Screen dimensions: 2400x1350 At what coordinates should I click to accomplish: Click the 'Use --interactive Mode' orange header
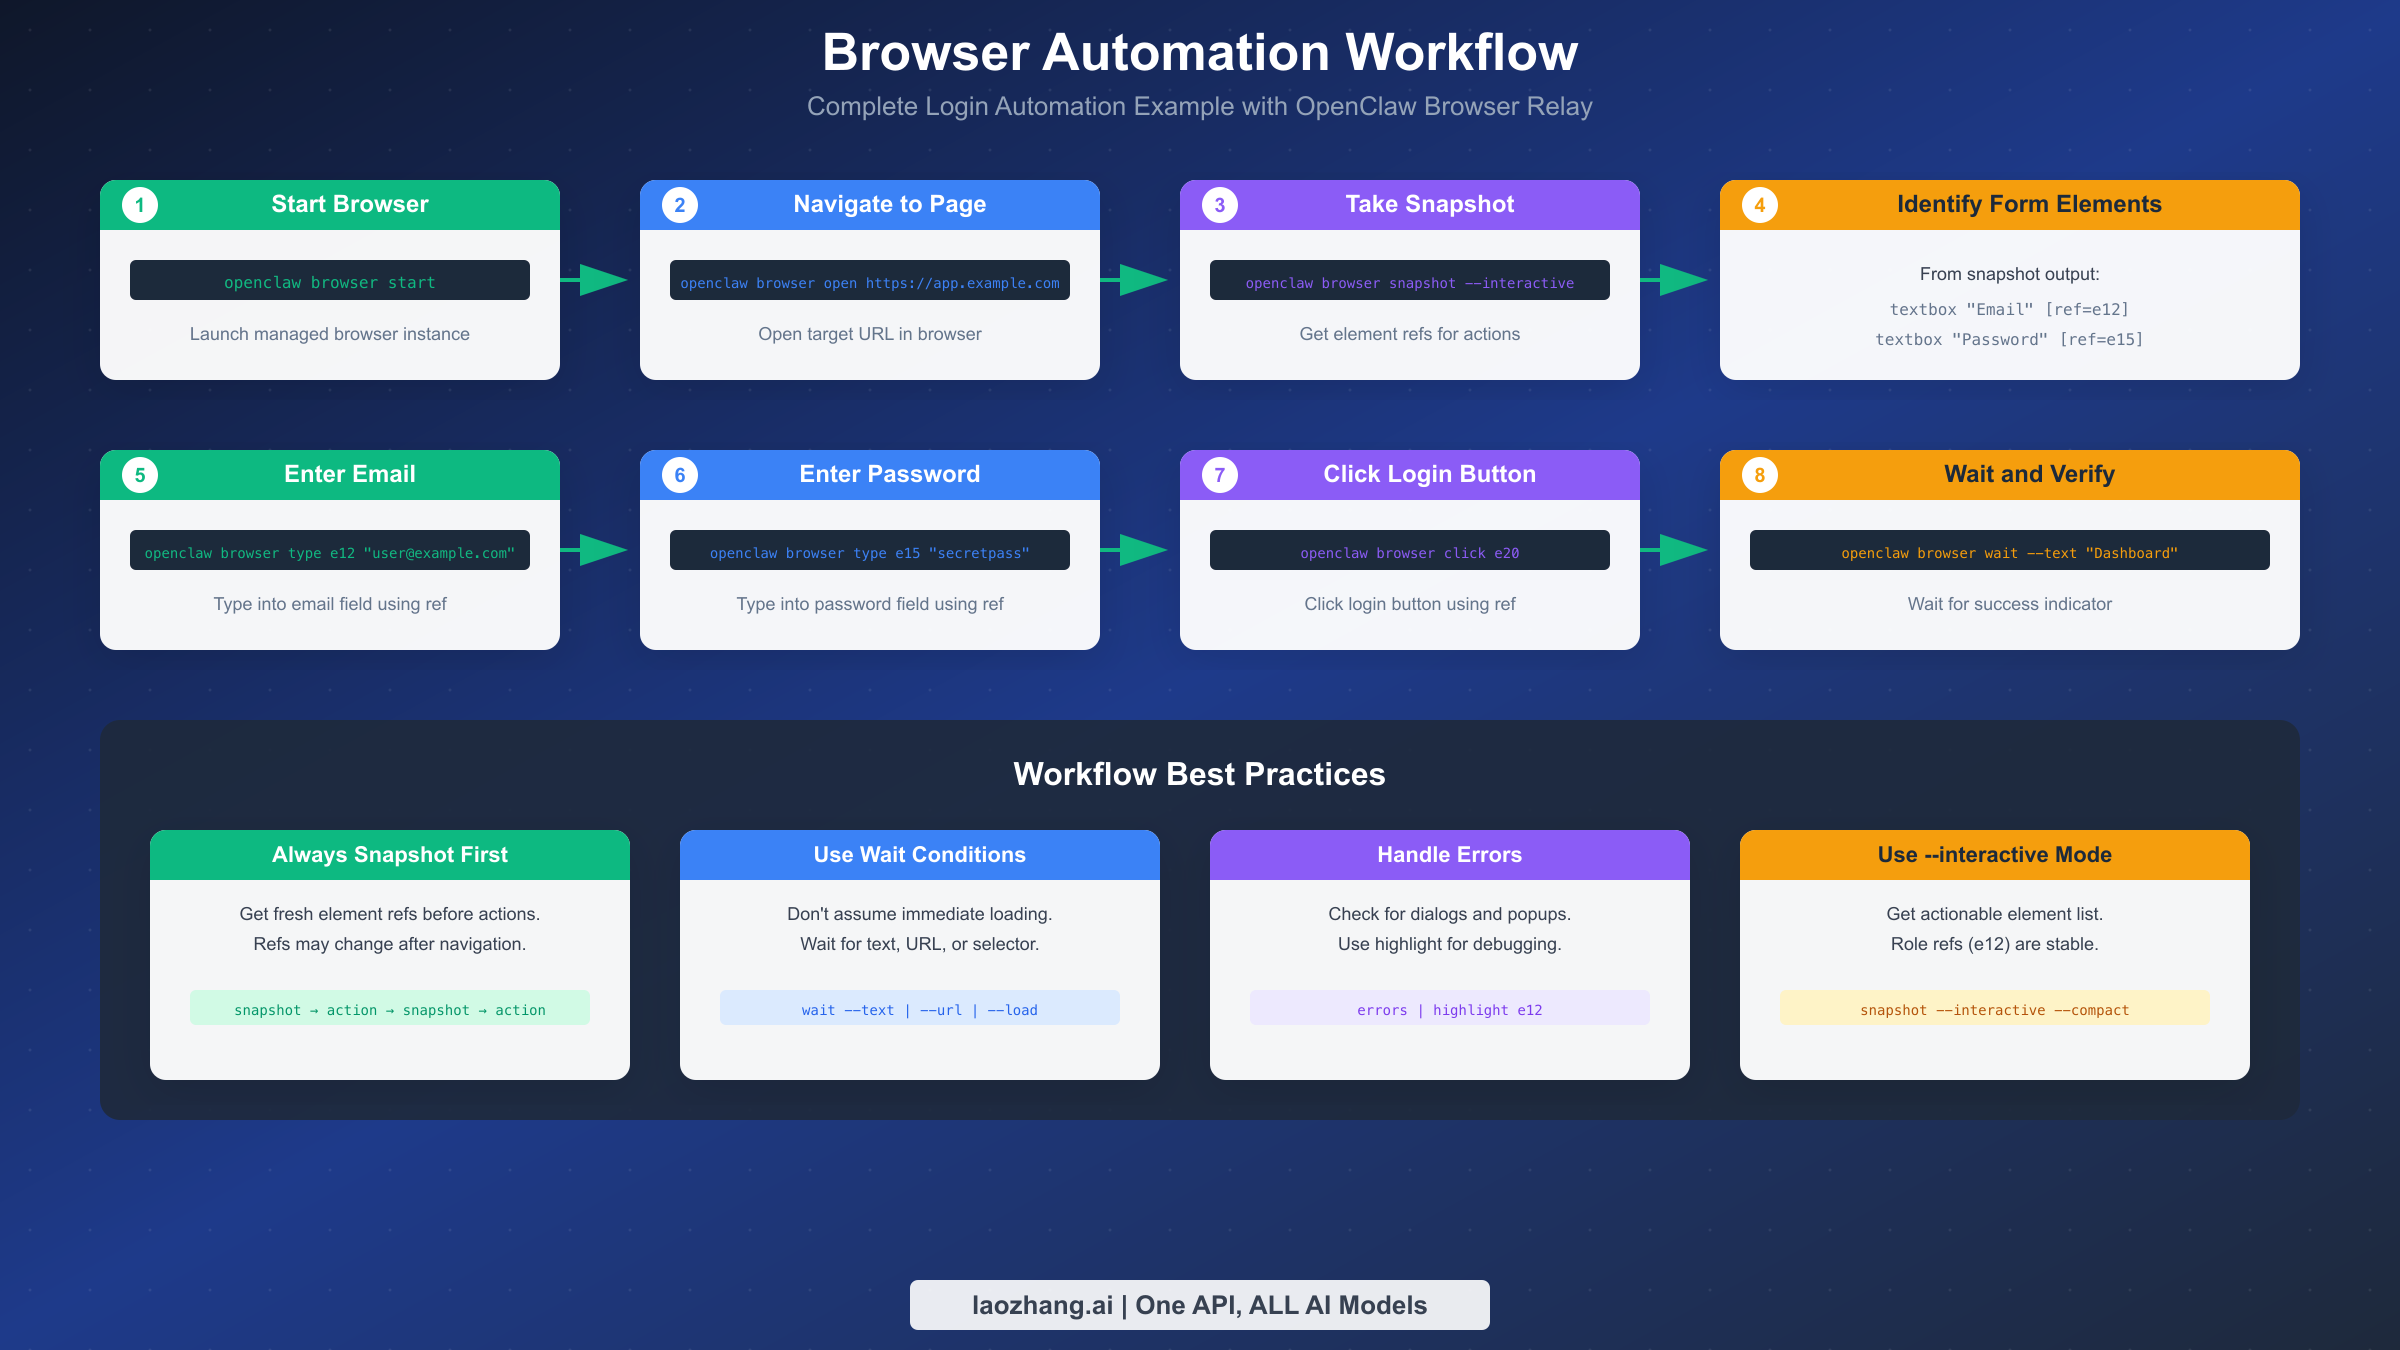[1994, 855]
